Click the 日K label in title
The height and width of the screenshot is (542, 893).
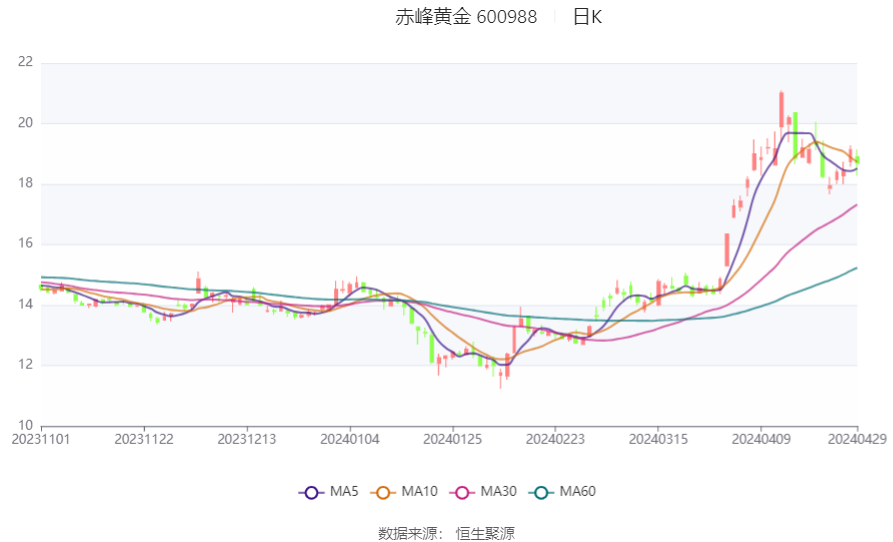(587, 17)
